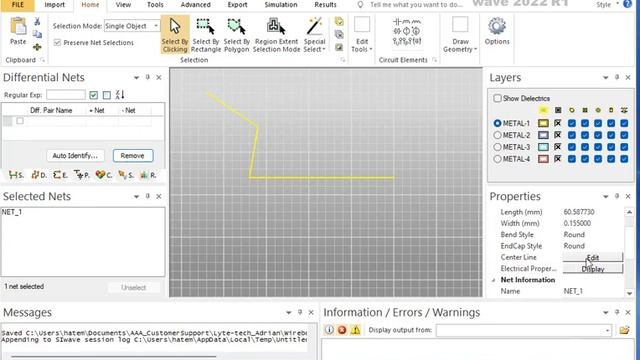Activate the Select By Clicking tool
The image size is (640, 360).
[175, 35]
